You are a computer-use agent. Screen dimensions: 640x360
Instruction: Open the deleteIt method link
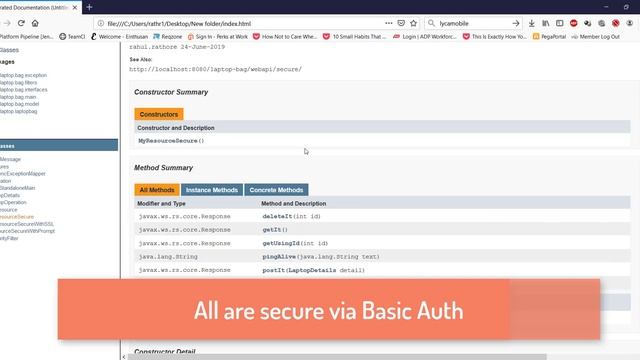277,216
